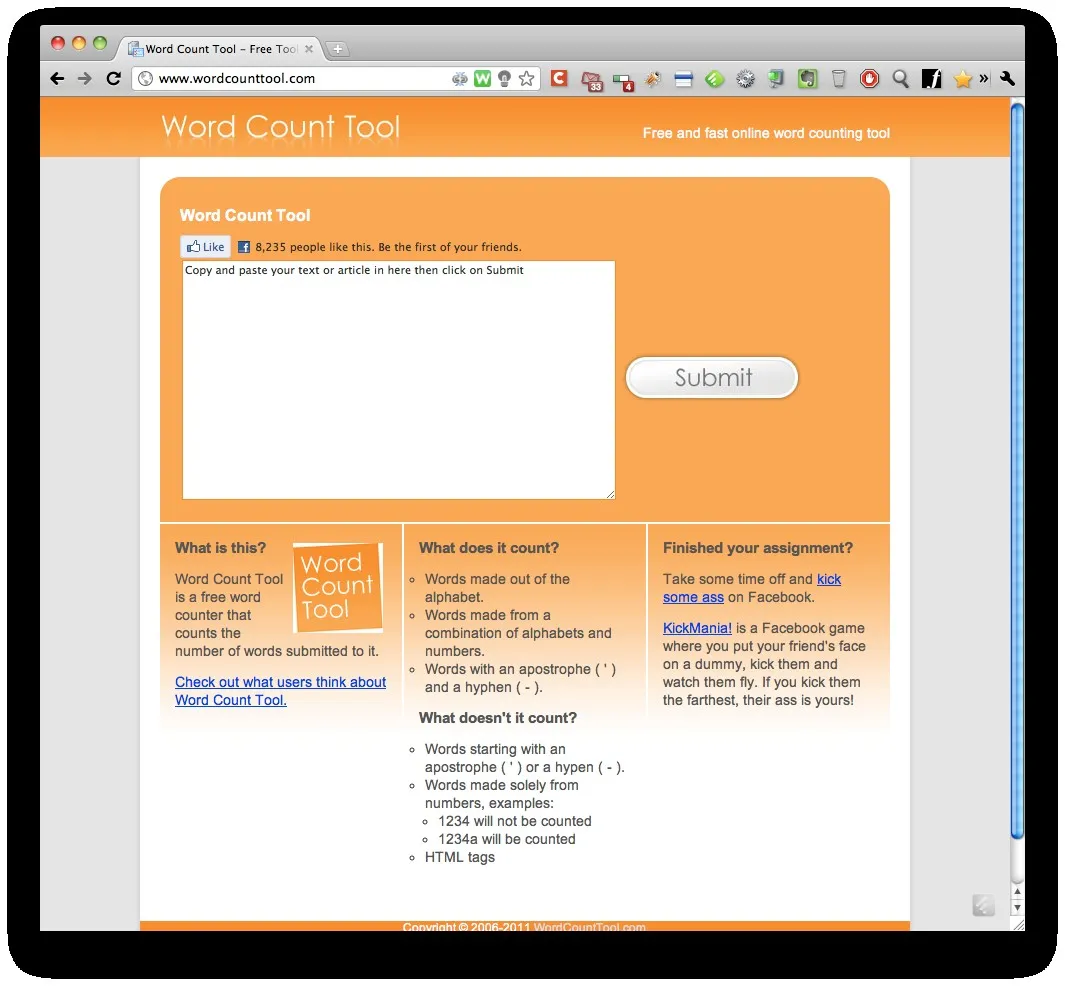Click the green diamond feed extension icon
Screen dimensions: 1065x986
[715, 79]
